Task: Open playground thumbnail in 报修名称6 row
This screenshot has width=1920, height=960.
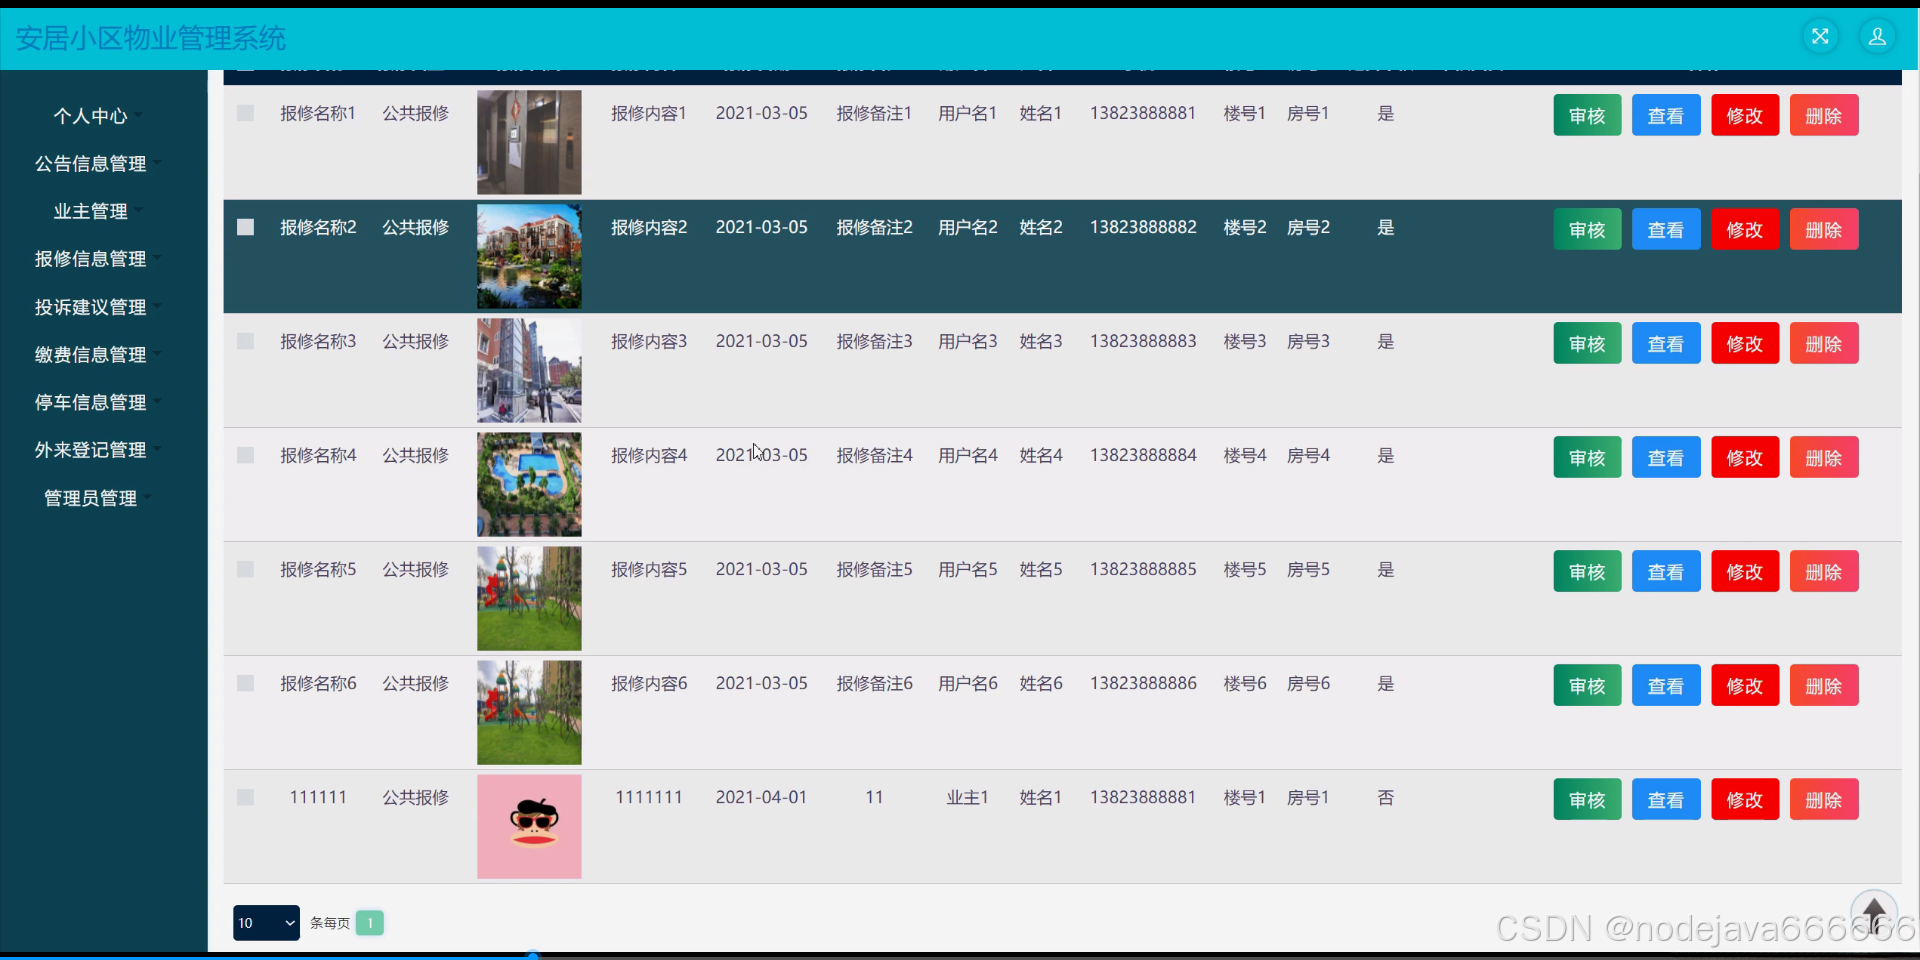Action: (x=529, y=712)
